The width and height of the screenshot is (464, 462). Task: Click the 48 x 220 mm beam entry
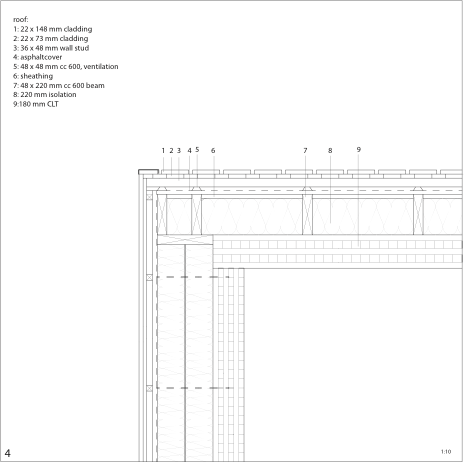click(x=59, y=85)
